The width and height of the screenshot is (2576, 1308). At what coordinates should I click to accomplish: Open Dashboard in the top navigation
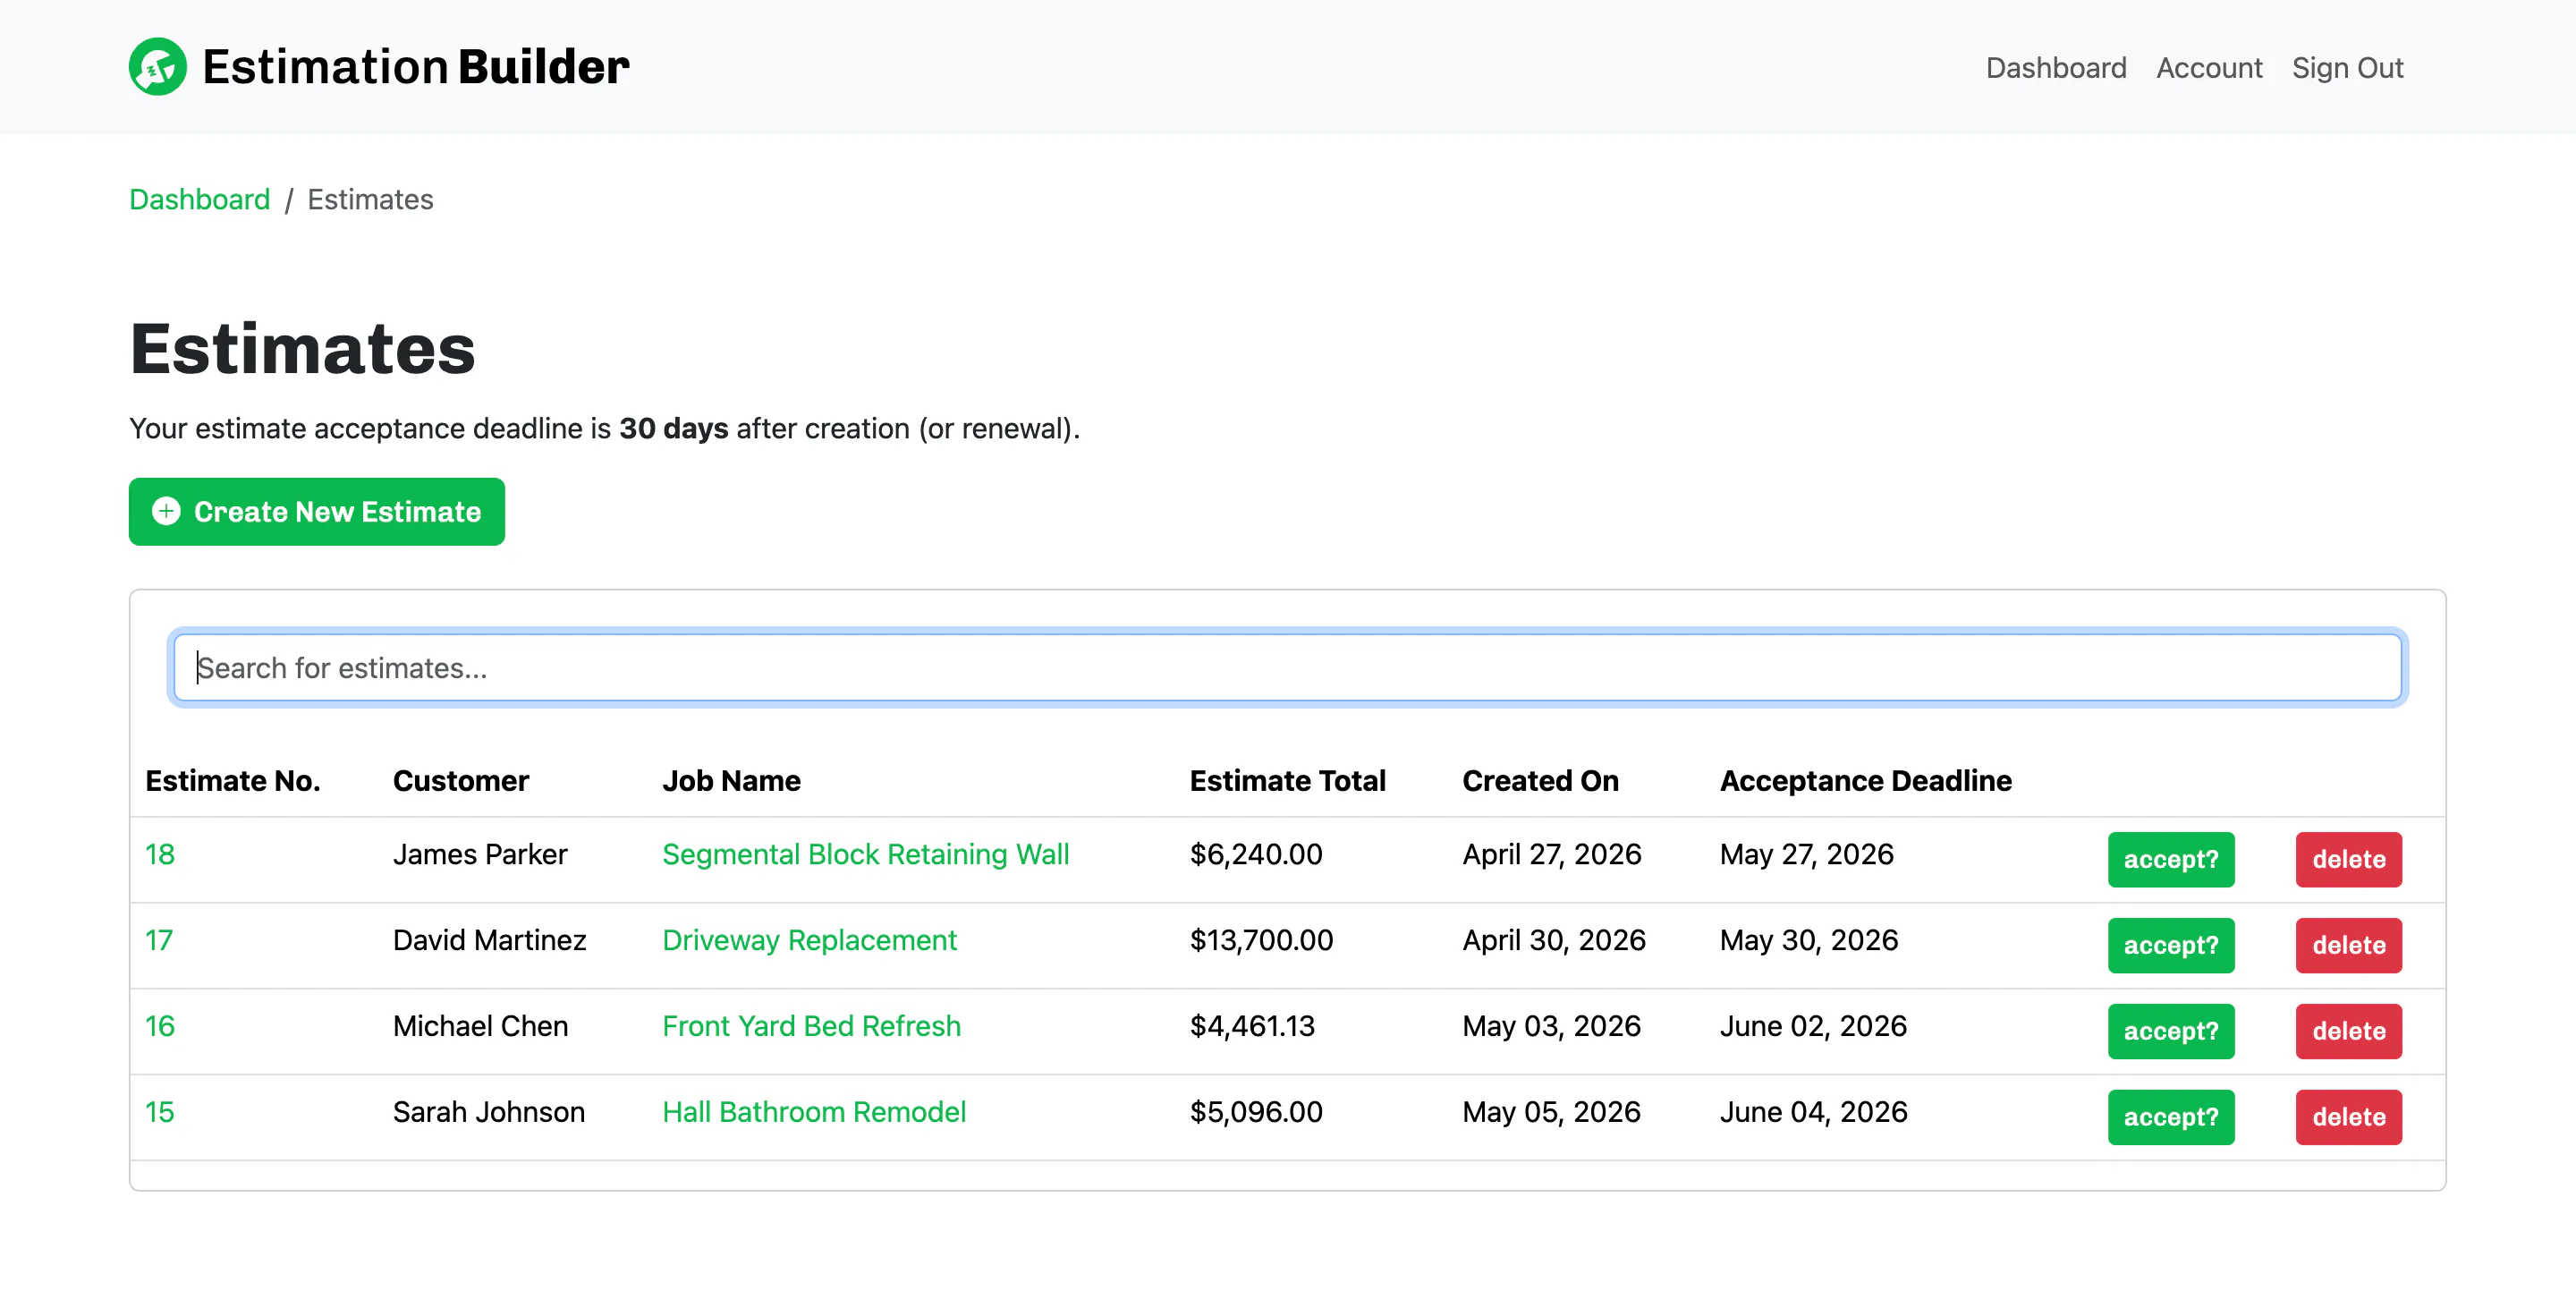coord(2056,67)
